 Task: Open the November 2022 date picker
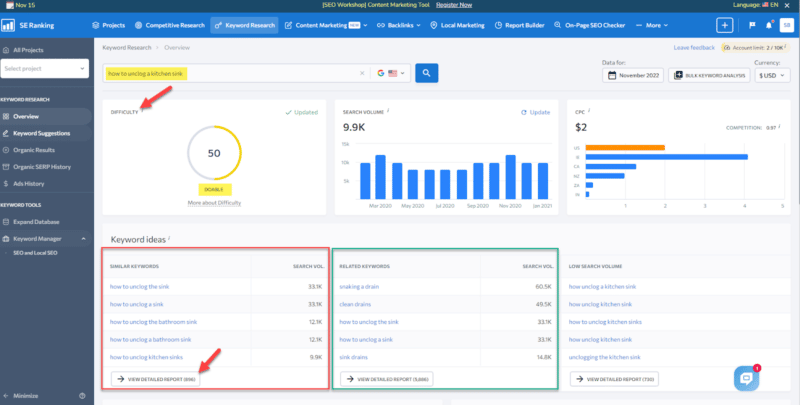(x=634, y=75)
